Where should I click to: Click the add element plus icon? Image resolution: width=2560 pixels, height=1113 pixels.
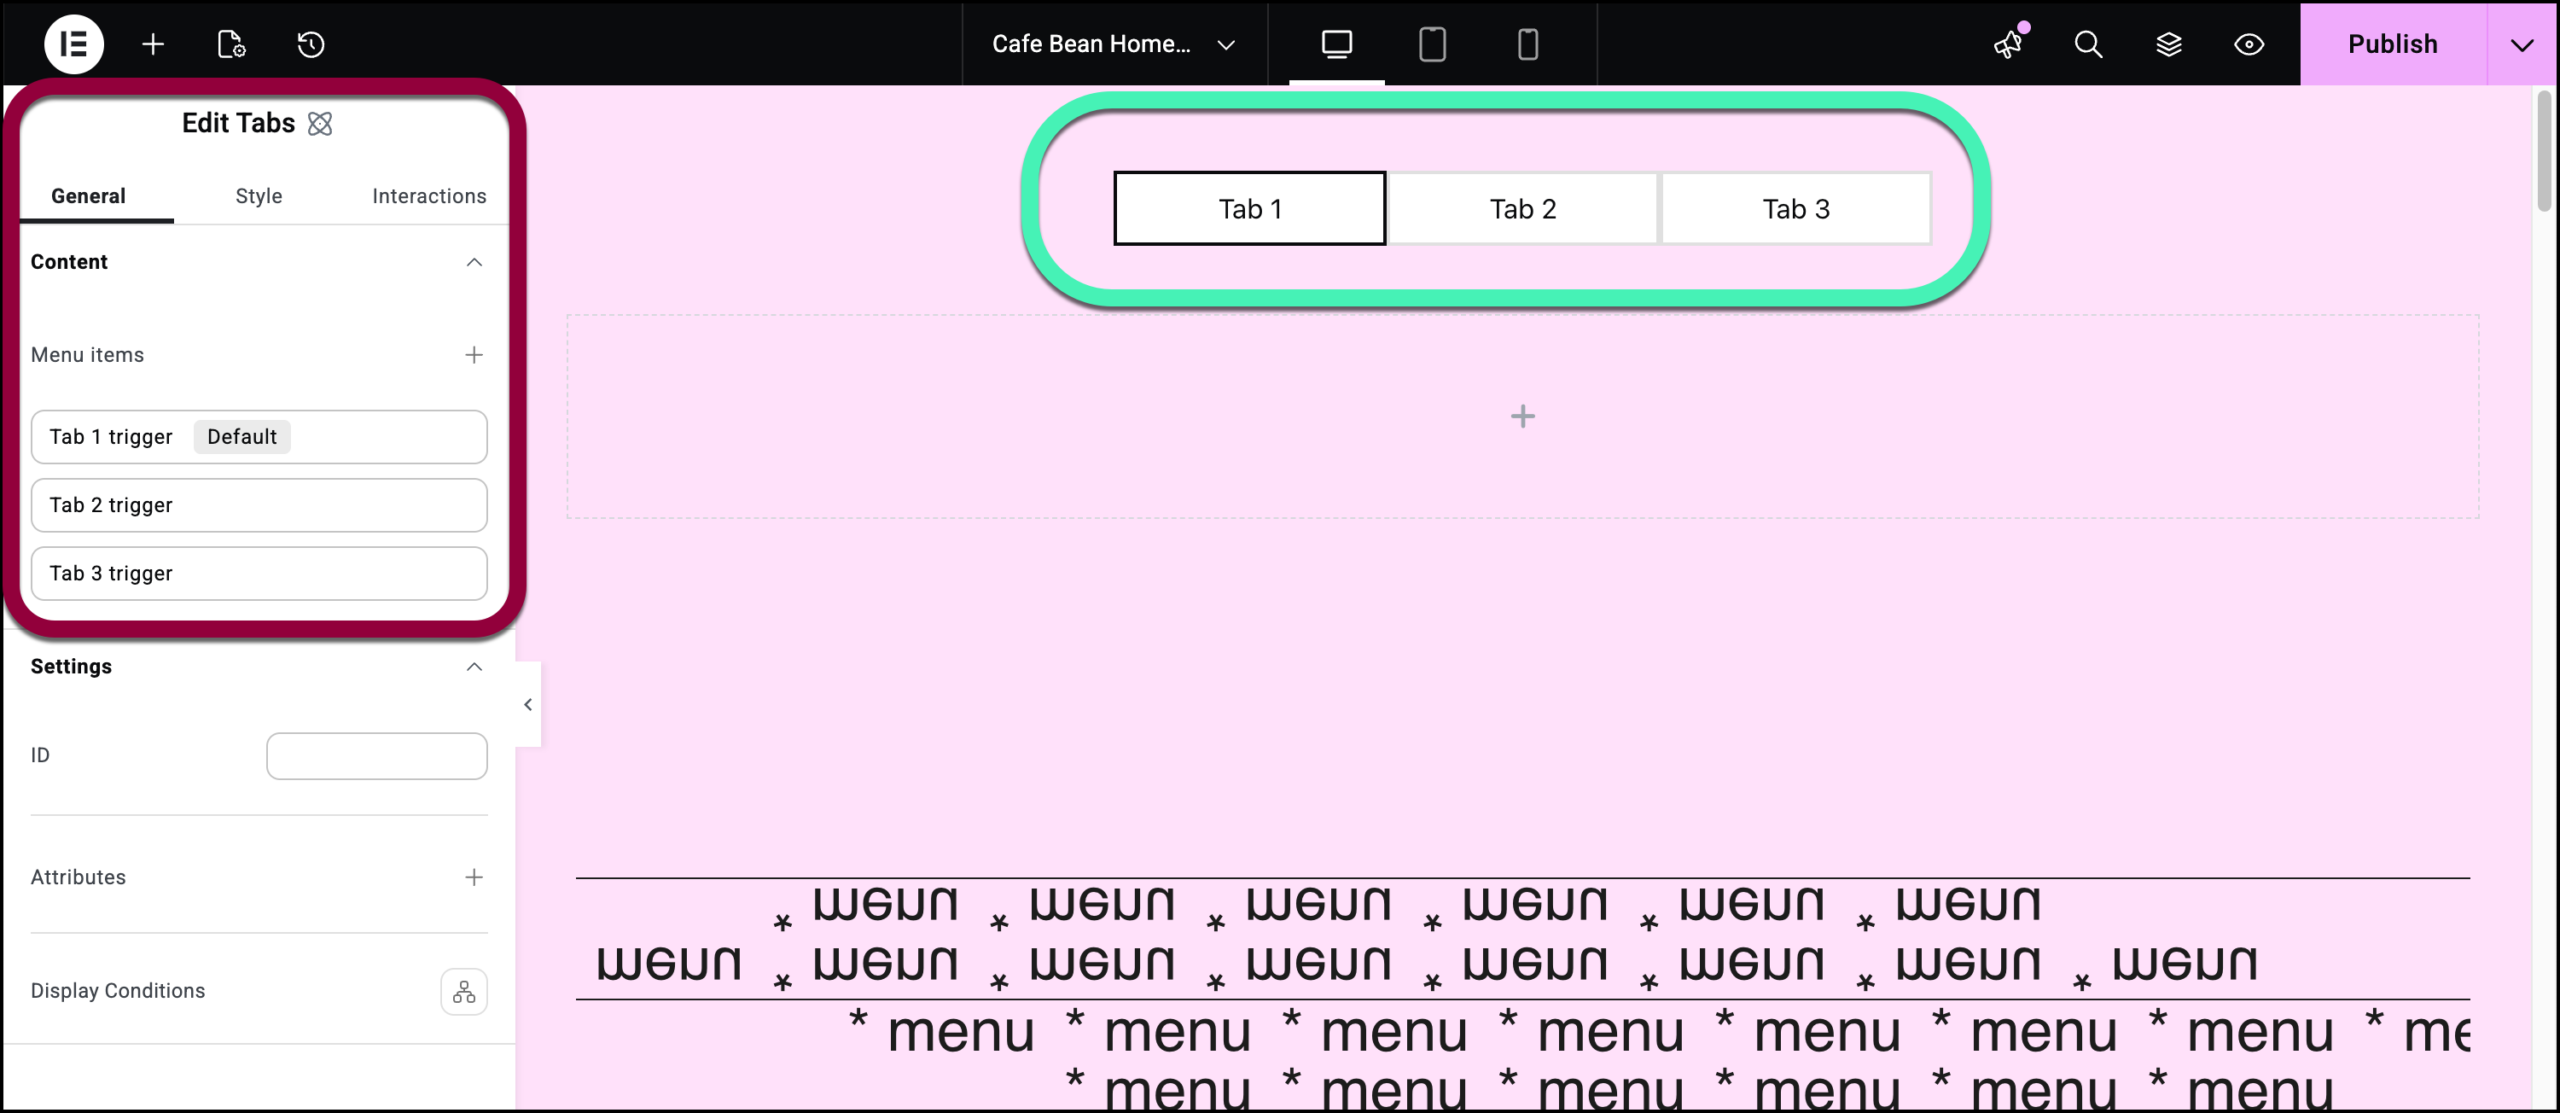(153, 44)
